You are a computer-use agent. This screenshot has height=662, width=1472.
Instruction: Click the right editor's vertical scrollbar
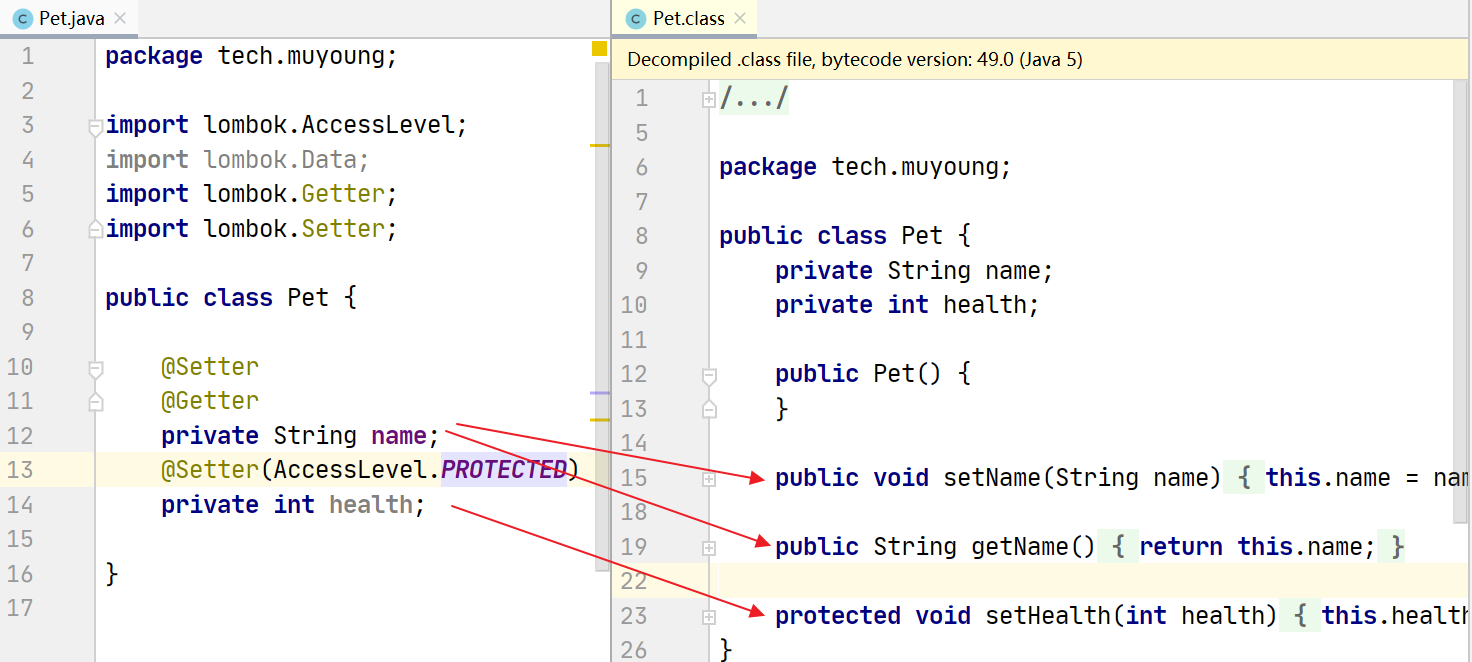click(1462, 300)
